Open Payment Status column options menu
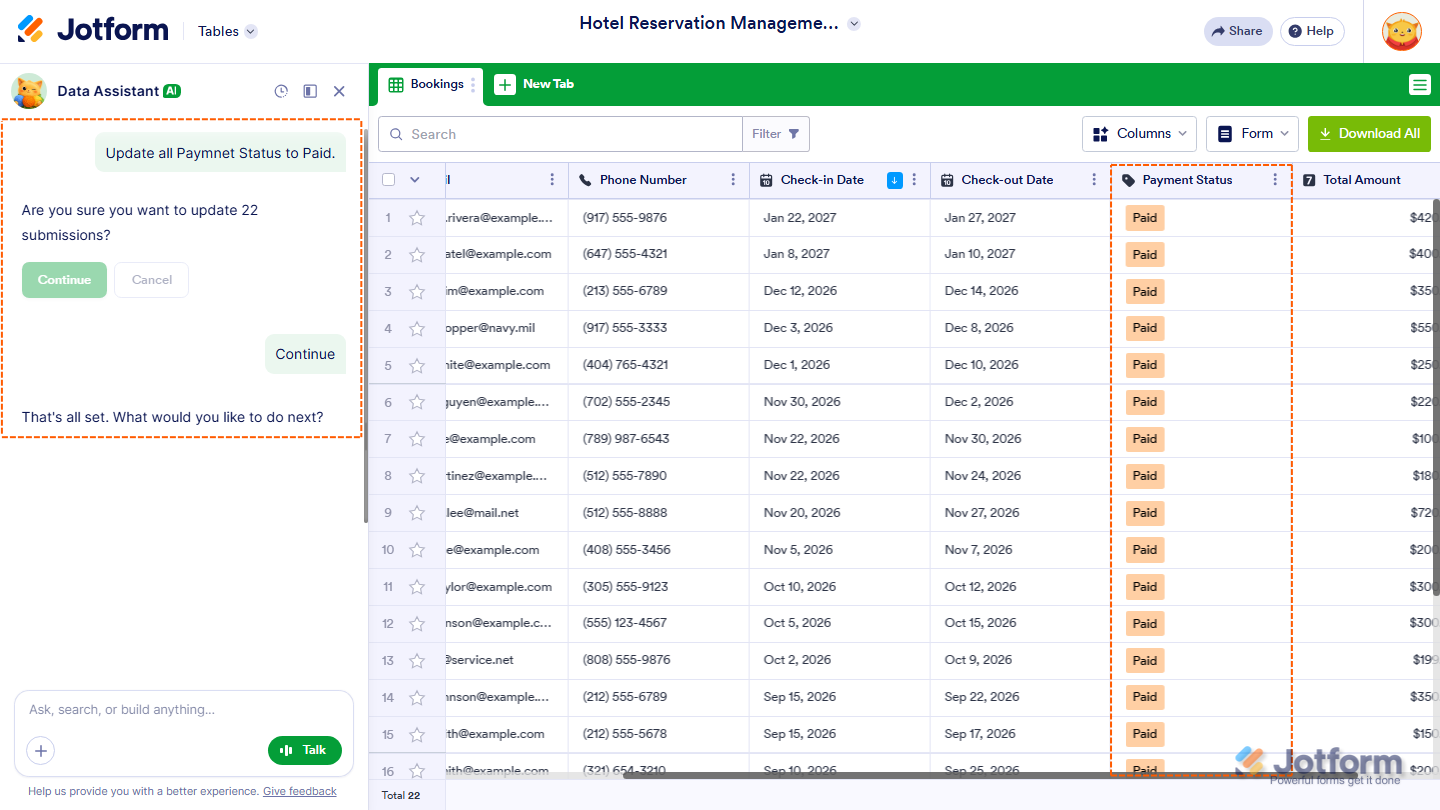Image resolution: width=1440 pixels, height=810 pixels. [x=1275, y=180]
